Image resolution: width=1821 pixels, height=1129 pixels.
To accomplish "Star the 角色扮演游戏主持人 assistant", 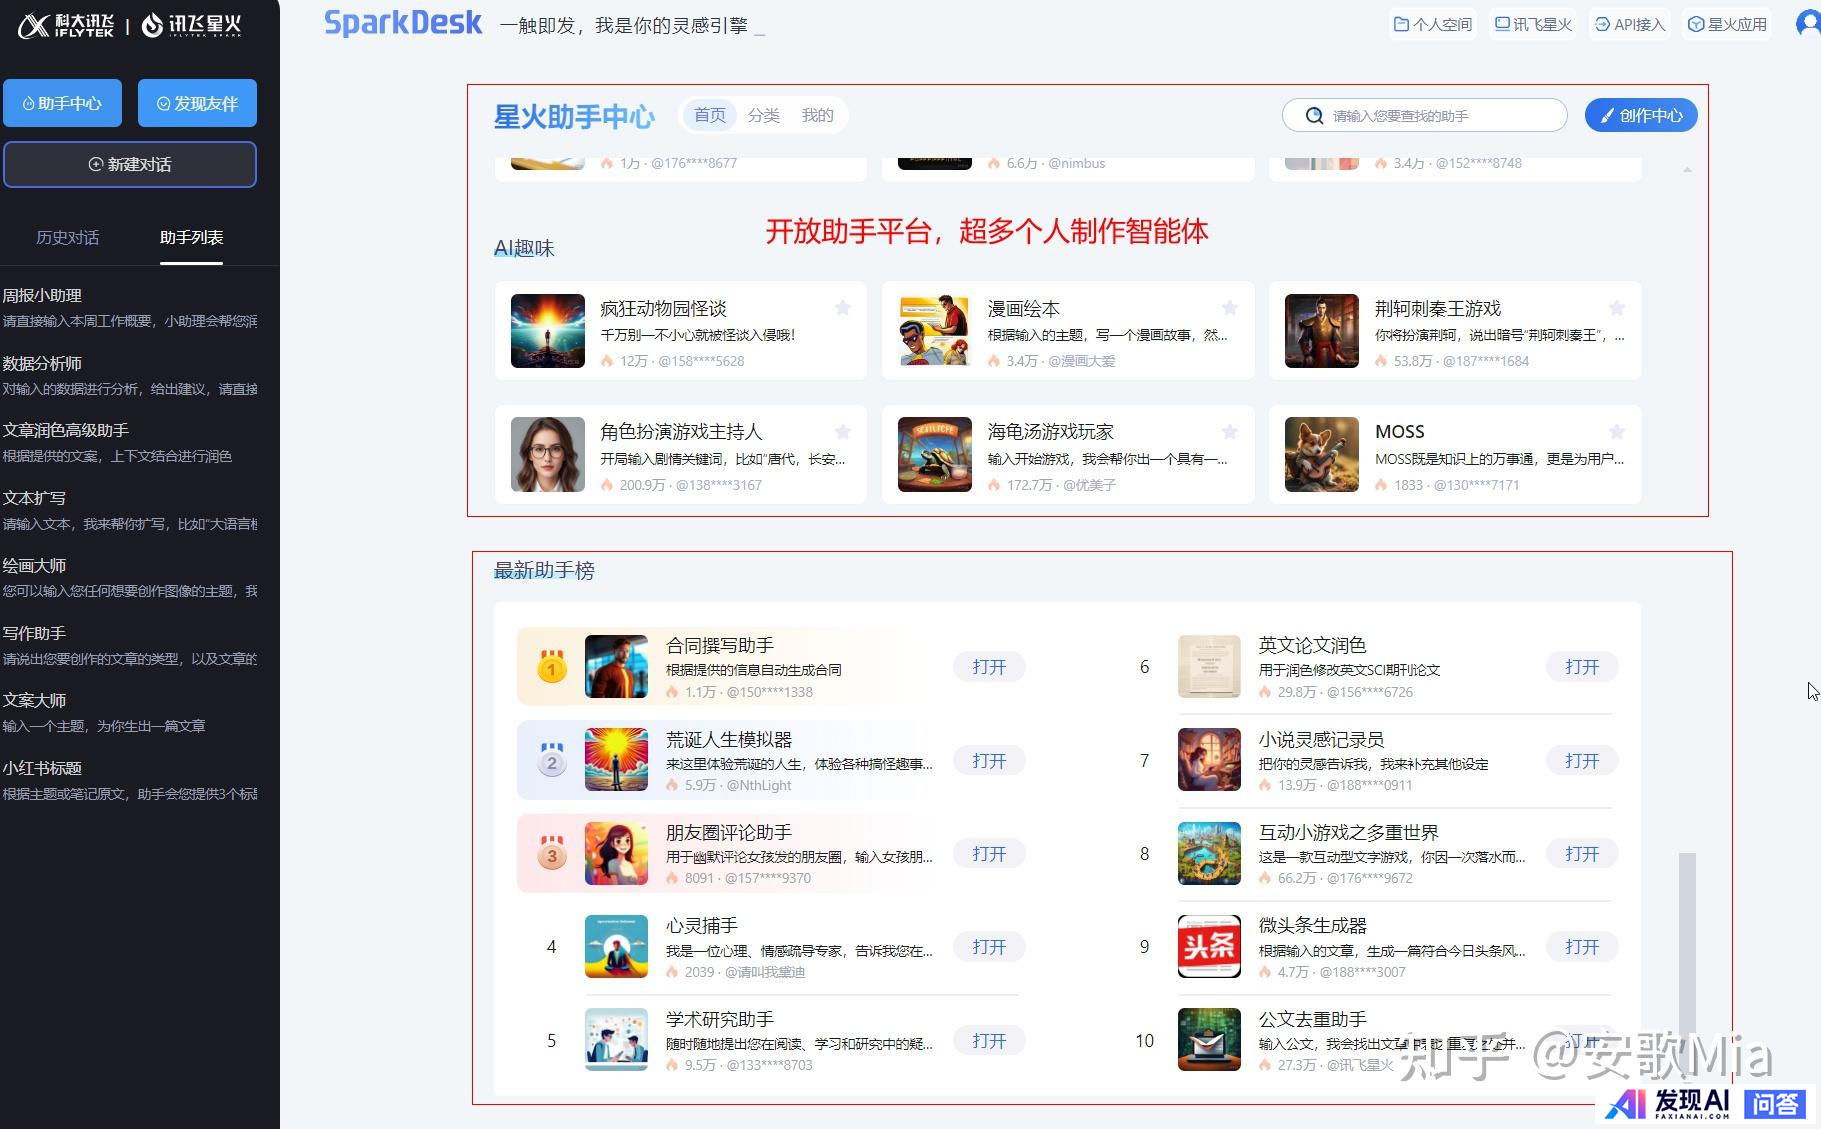I will click(843, 432).
